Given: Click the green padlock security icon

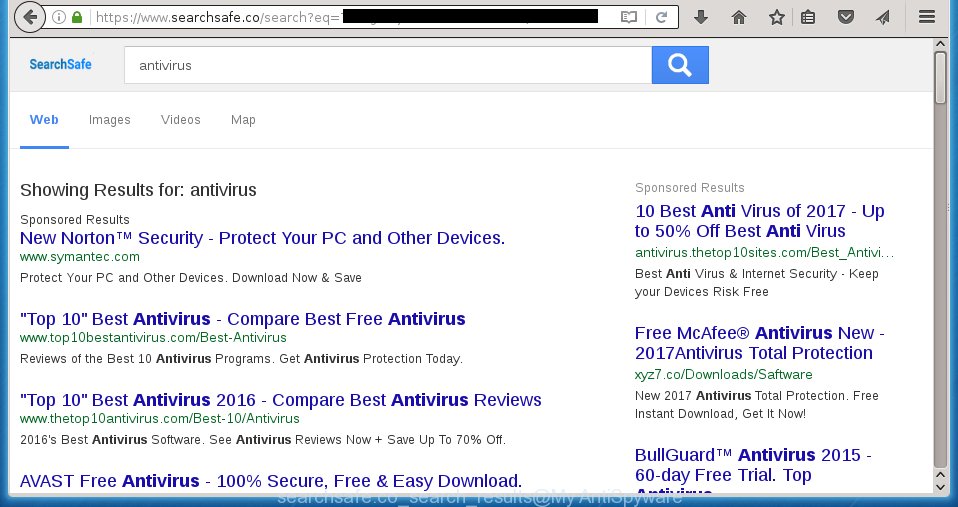Looking at the screenshot, I should [76, 17].
